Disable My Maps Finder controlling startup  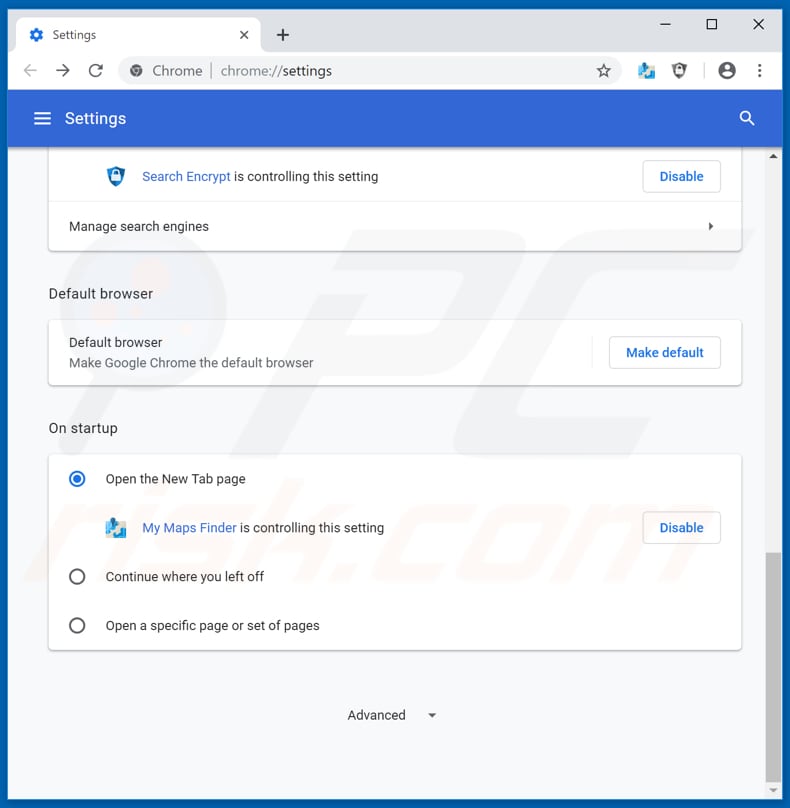tap(681, 528)
